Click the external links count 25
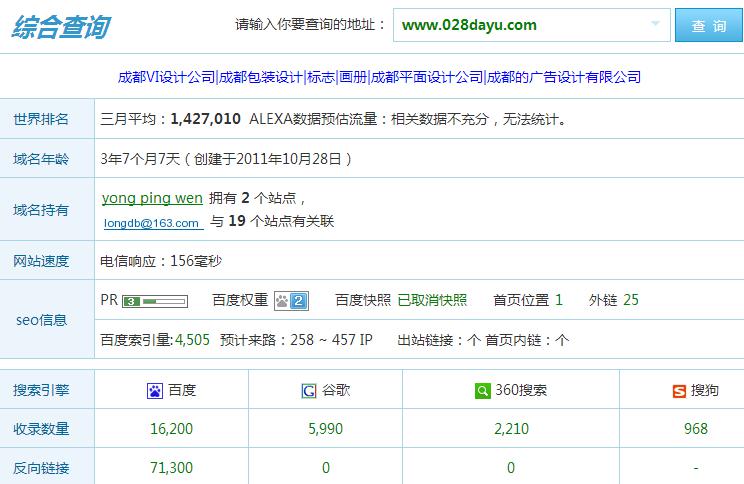This screenshot has height=484, width=744. pos(630,300)
